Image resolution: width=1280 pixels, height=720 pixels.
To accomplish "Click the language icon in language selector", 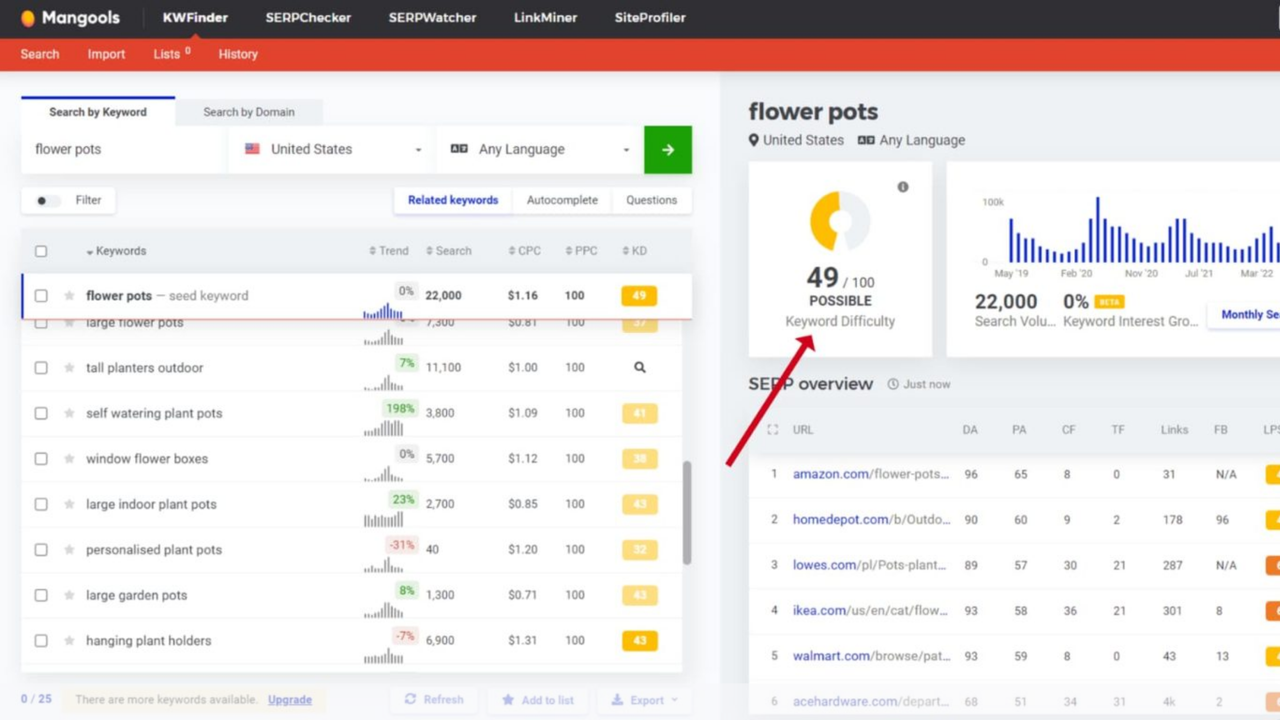I will pos(459,149).
